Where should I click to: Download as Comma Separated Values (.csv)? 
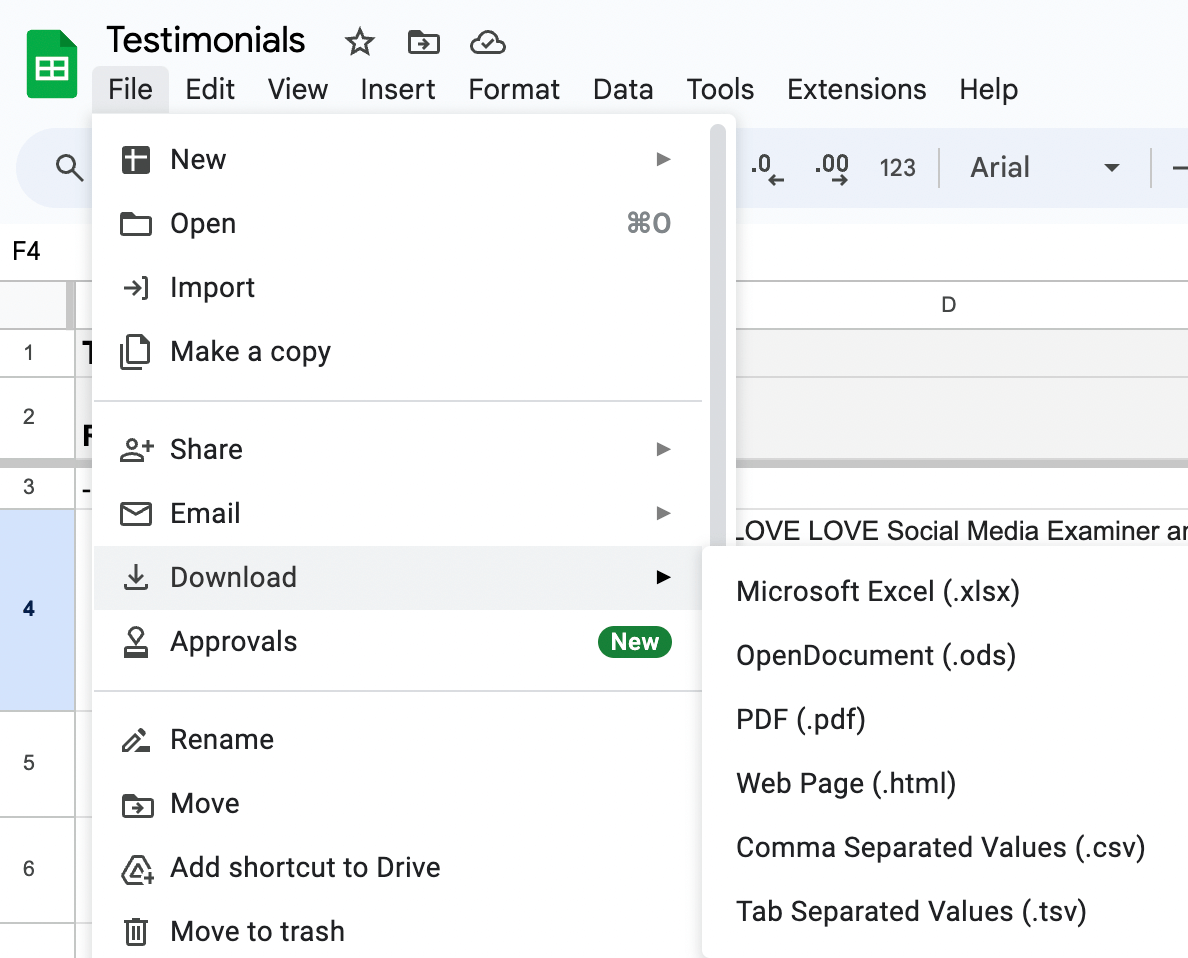tap(945, 847)
